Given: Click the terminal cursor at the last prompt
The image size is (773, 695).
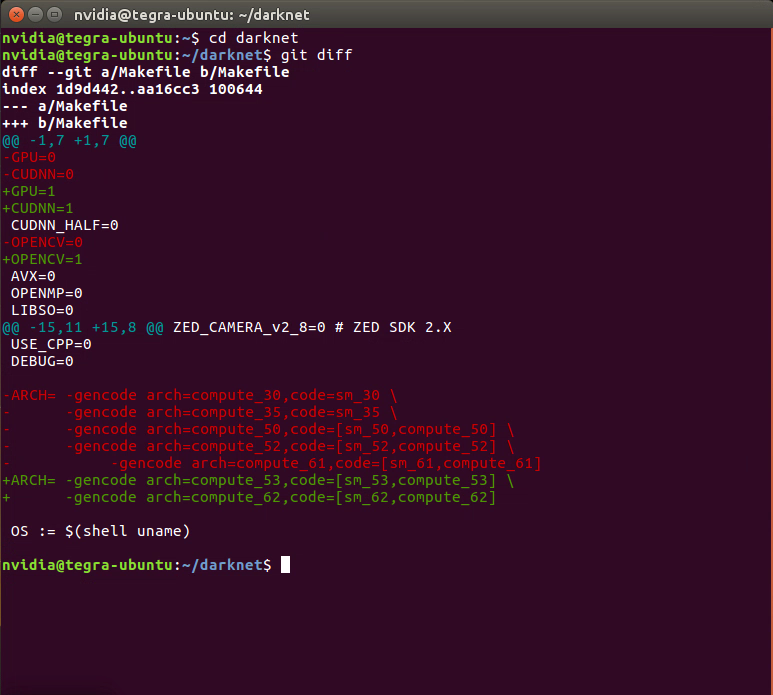Looking at the screenshot, I should (285, 565).
